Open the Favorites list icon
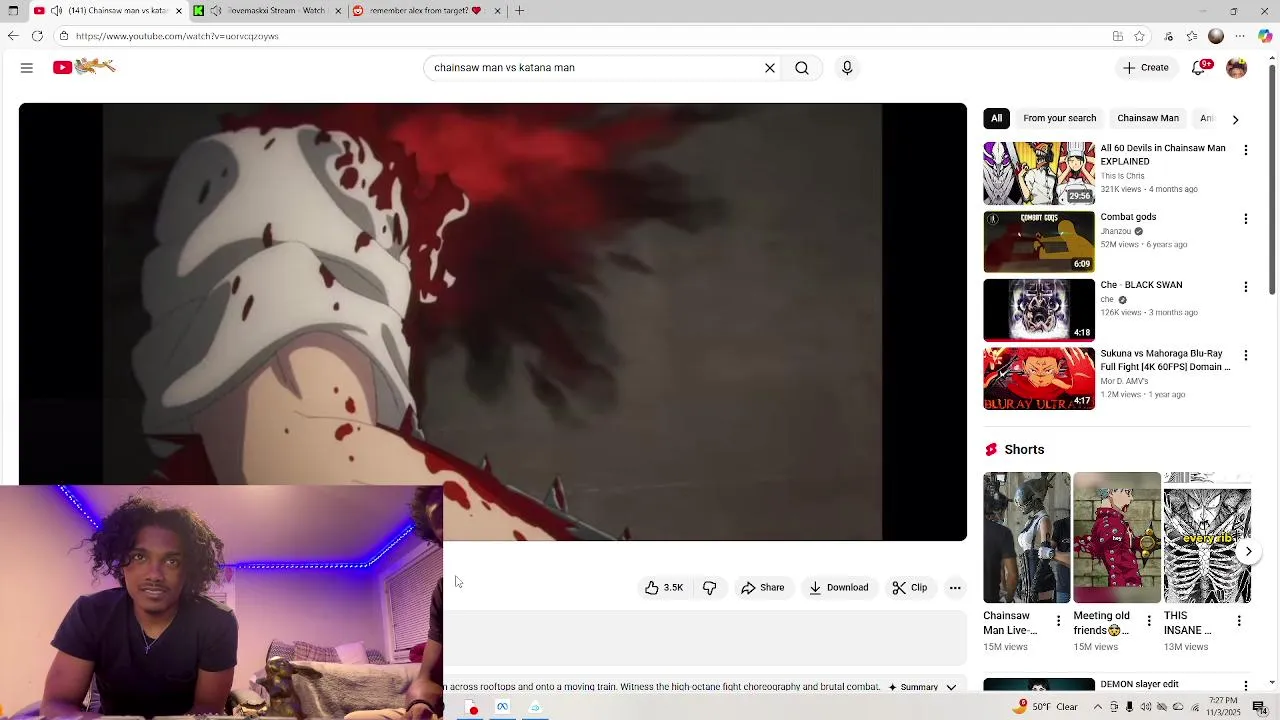 click(x=1192, y=36)
